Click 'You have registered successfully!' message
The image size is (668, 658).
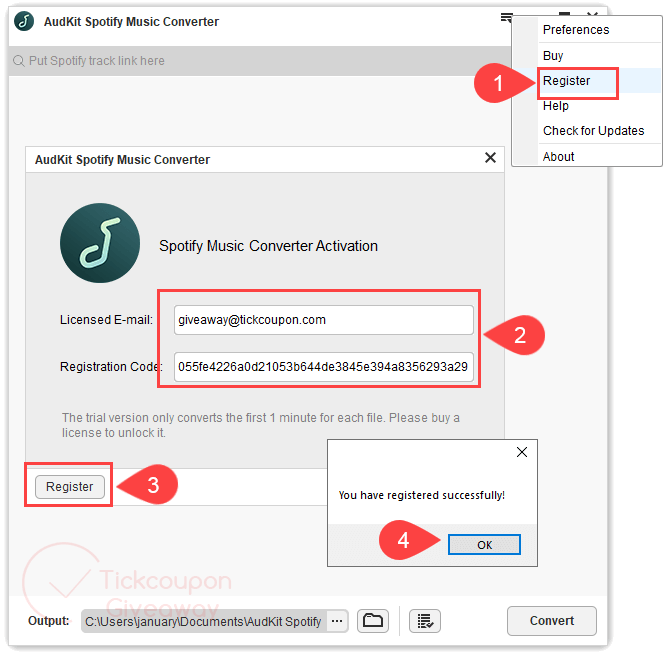(421, 495)
